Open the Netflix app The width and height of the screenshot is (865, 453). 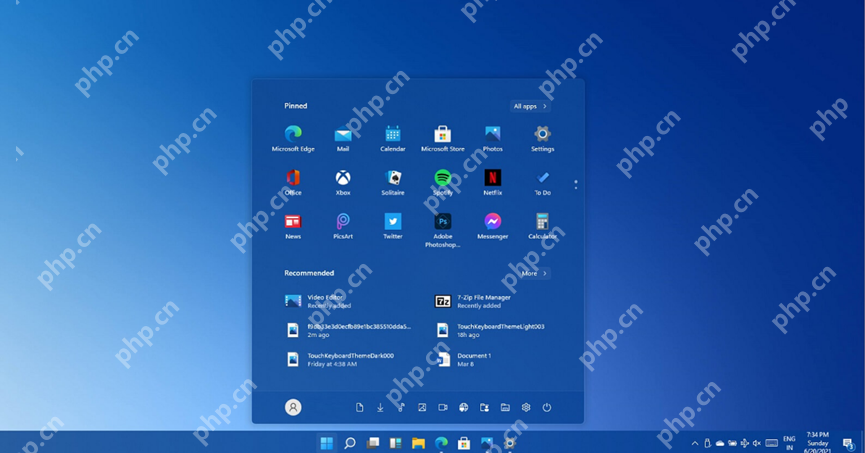[493, 182]
